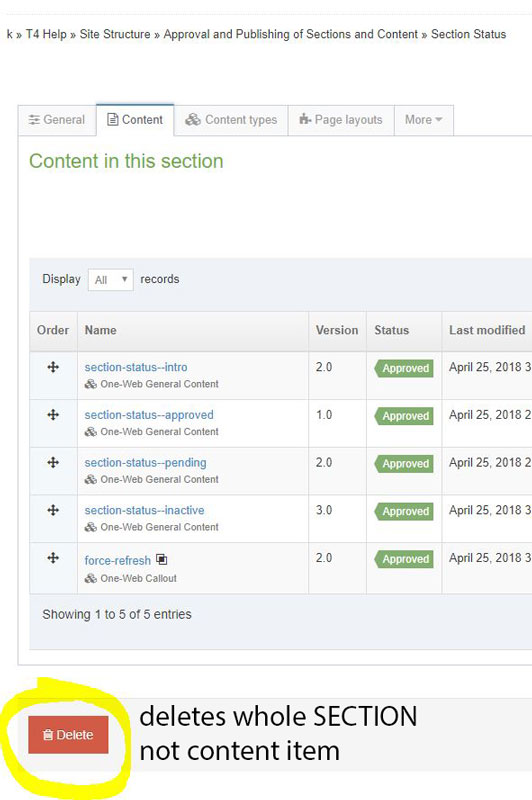Click T4 Help breadcrumb link
532x800 pixels.
click(46, 34)
